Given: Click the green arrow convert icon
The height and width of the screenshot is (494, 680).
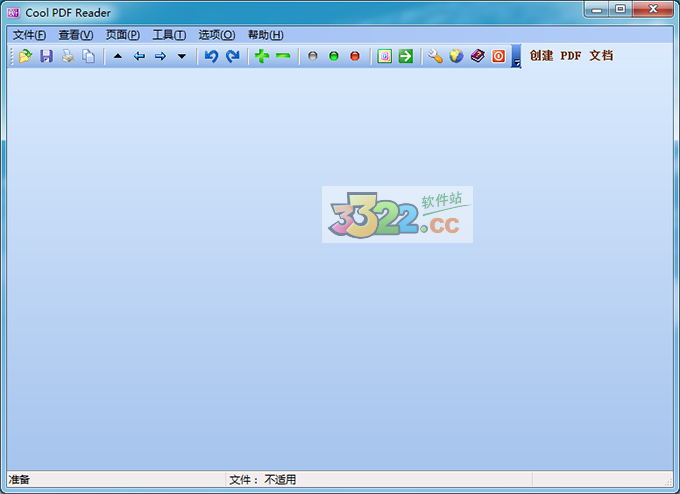Looking at the screenshot, I should (406, 56).
